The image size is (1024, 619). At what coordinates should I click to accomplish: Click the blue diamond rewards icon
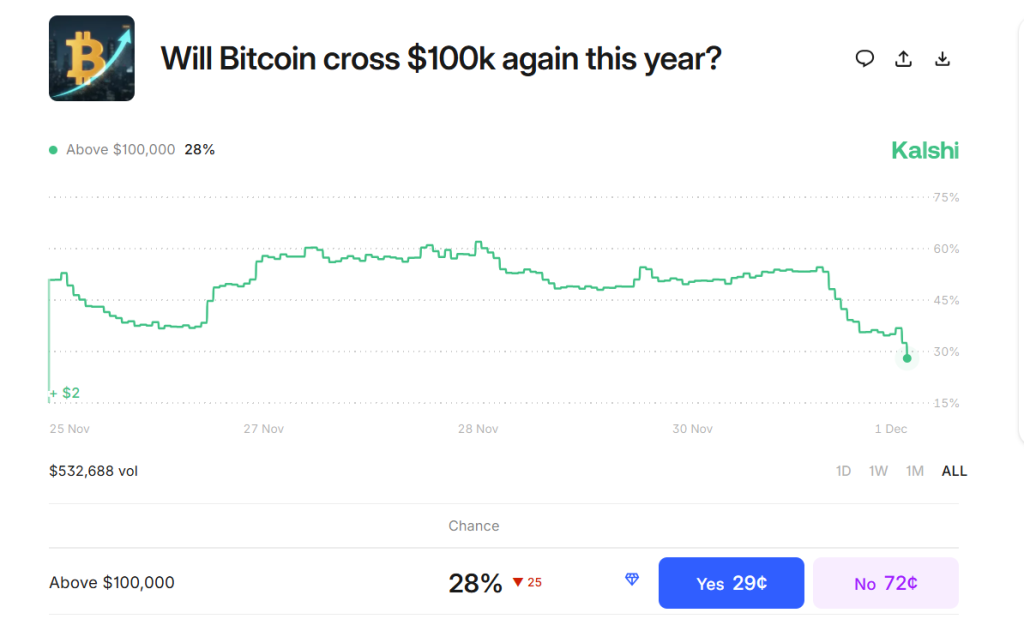[631, 579]
